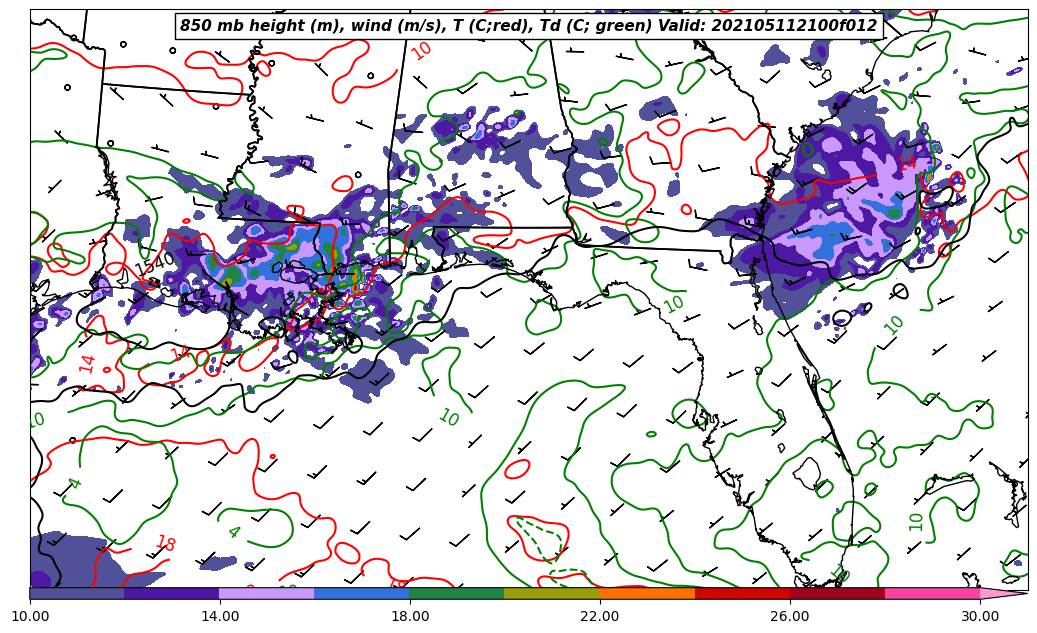Choose the olive 20–22 colorbar segment
The image size is (1037, 633).
(x=552, y=593)
